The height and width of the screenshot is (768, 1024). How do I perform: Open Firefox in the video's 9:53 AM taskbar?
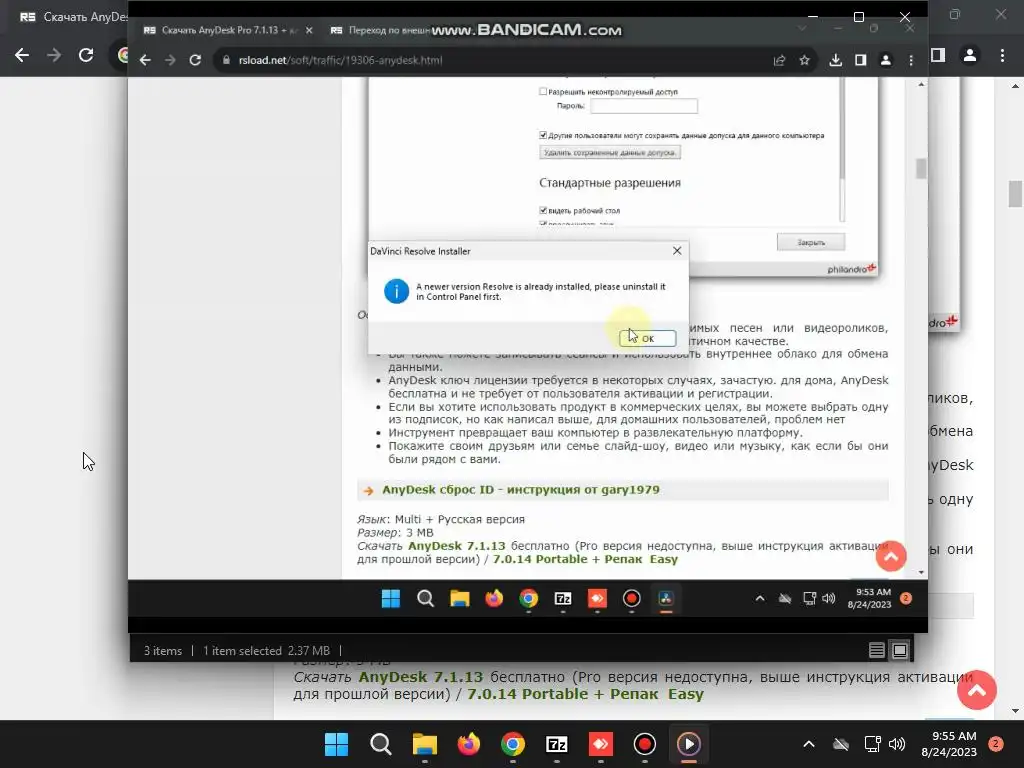494,598
